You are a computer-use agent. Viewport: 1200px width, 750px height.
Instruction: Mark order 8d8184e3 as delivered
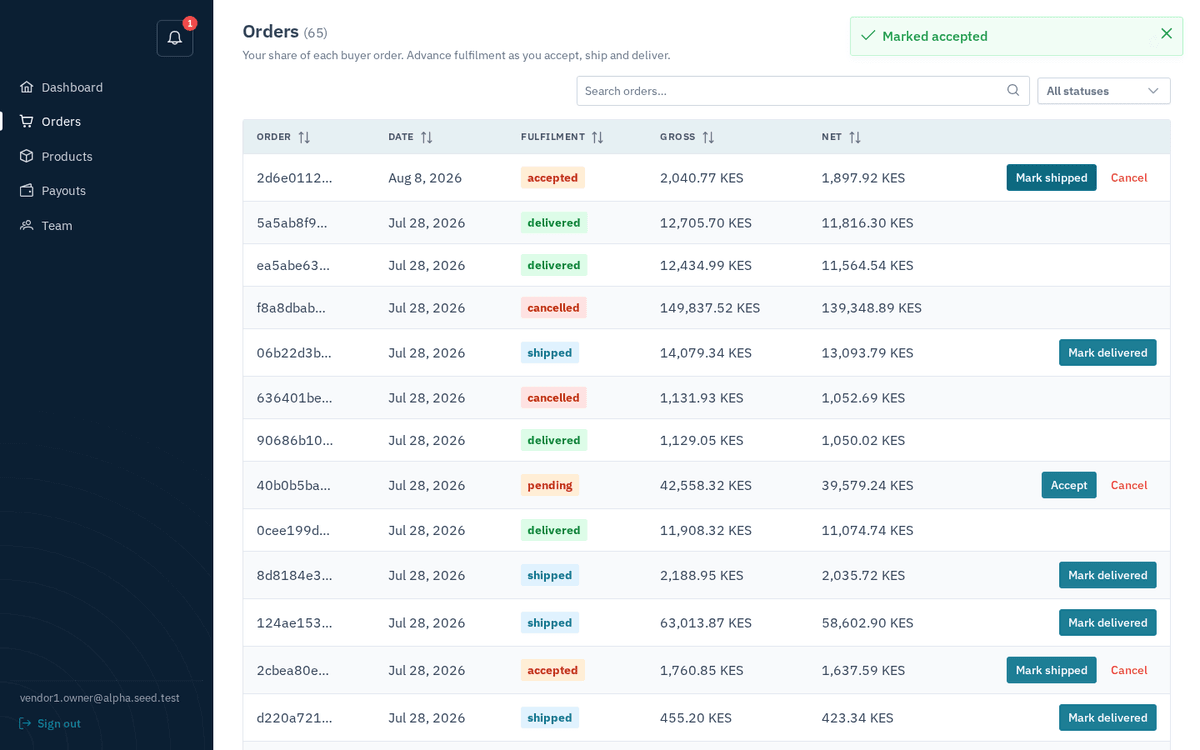click(x=1108, y=575)
